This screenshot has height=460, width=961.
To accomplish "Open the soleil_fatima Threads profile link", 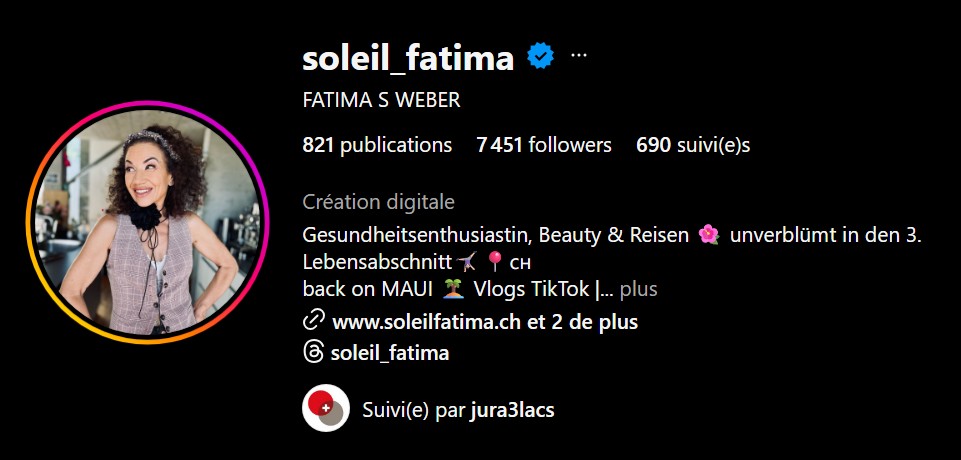I will (x=390, y=353).
